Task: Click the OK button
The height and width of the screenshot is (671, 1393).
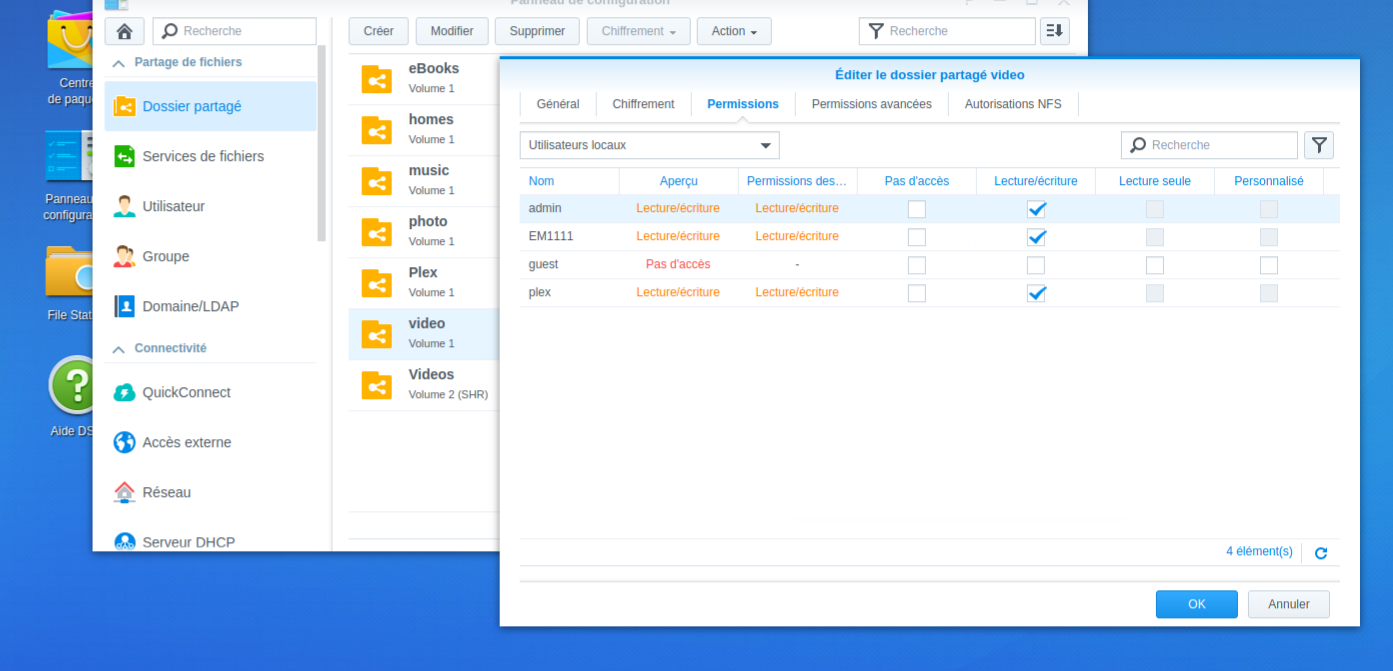Action: 1196,604
